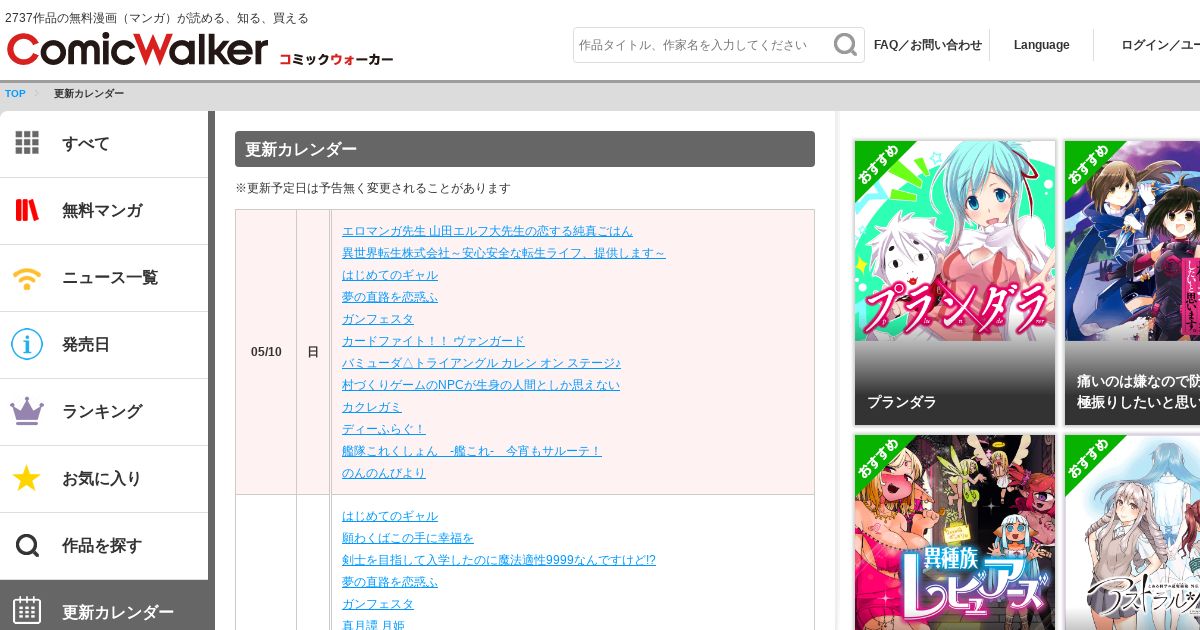Open はじめてのギャル link under 05/10
1200x630 pixels.
(x=390, y=275)
